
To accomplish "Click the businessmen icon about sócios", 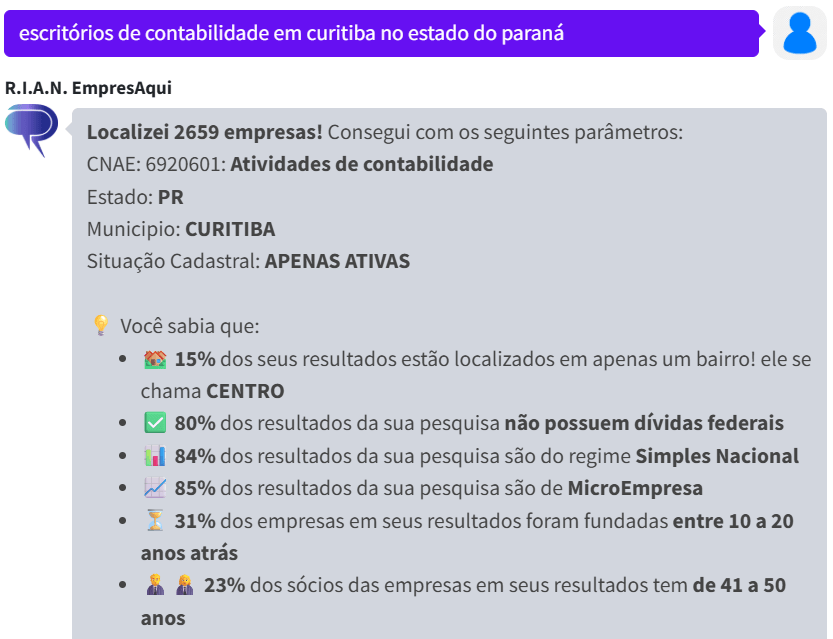I will [x=155, y=584].
